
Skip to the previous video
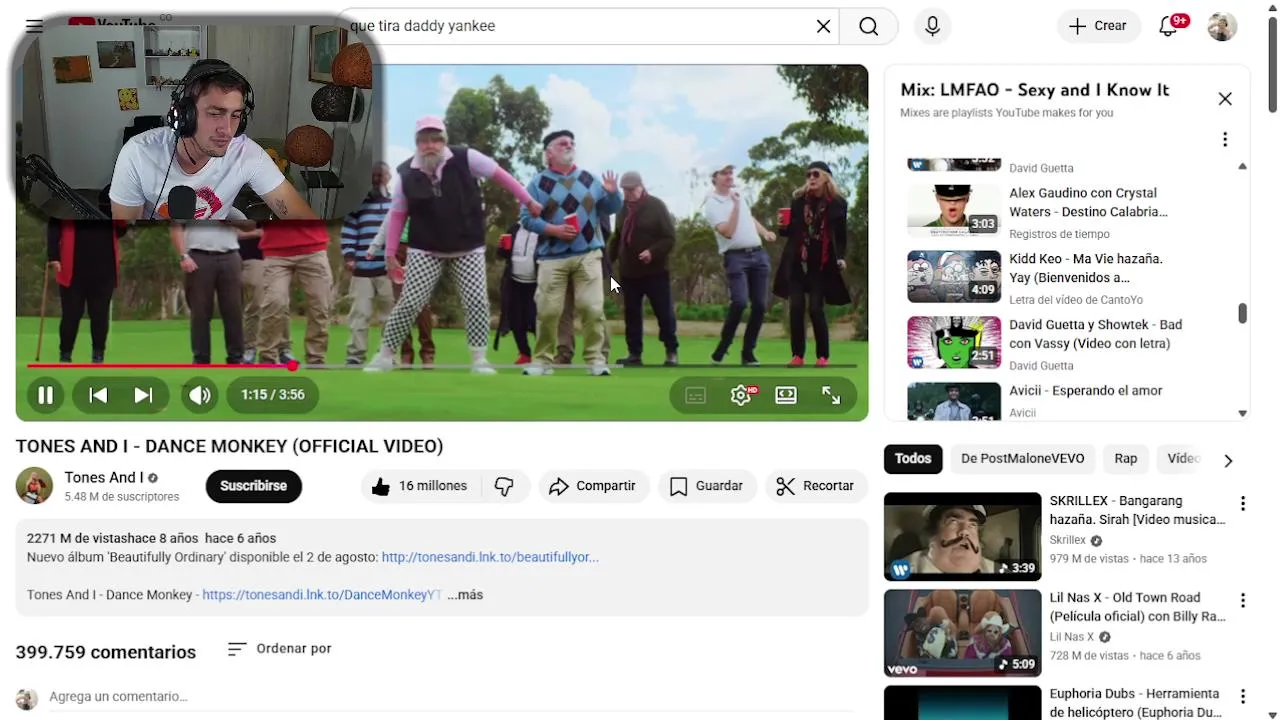(98, 395)
